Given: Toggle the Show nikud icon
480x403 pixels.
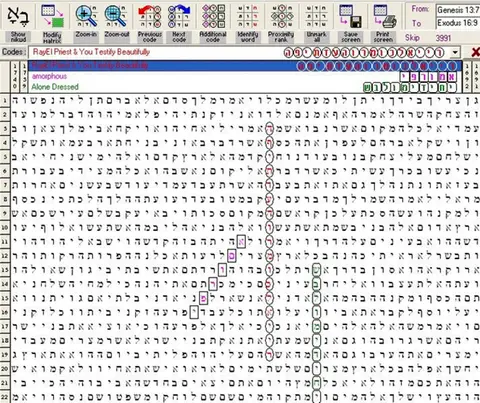Looking at the screenshot, I should (18, 16).
